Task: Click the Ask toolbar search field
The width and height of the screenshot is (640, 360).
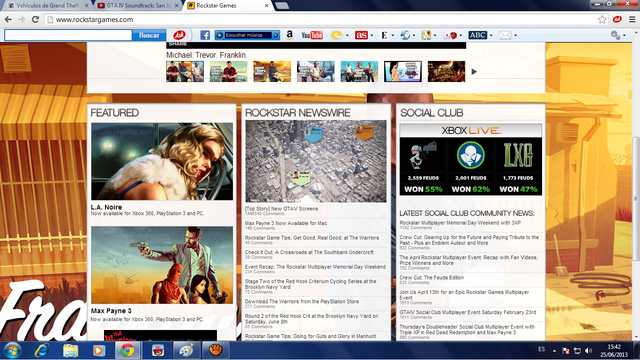Action: (68, 35)
